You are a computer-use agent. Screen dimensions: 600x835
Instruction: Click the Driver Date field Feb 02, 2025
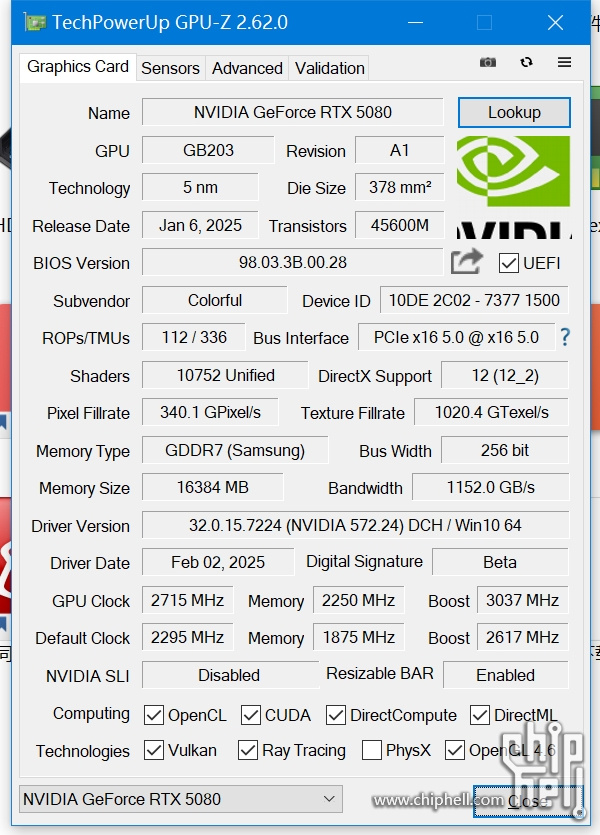point(218,562)
